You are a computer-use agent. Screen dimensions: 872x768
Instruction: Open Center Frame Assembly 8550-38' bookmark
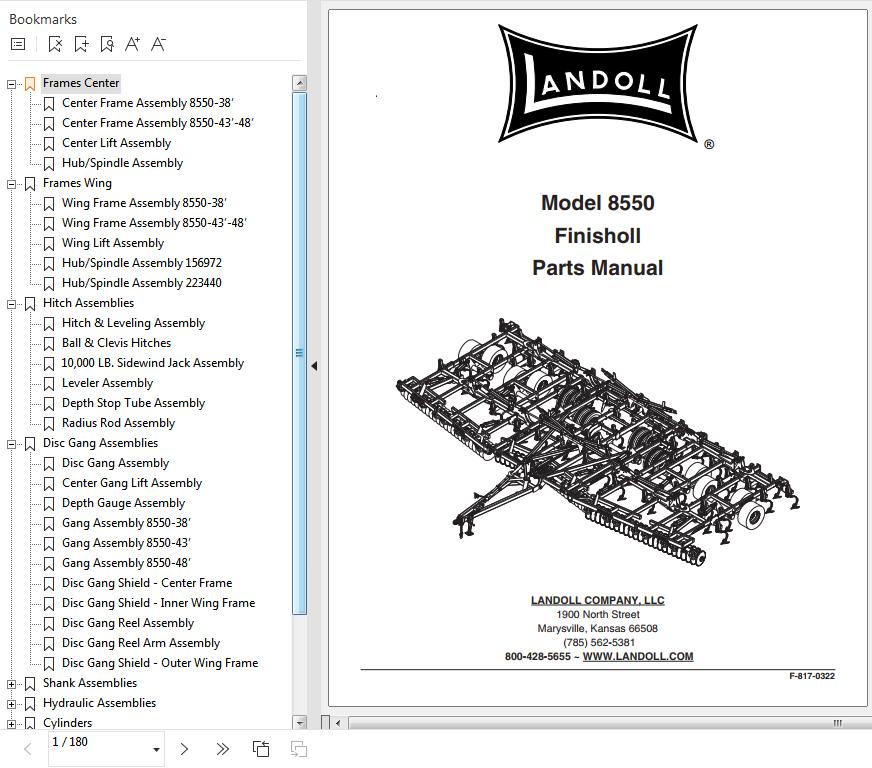pyautogui.click(x=147, y=103)
